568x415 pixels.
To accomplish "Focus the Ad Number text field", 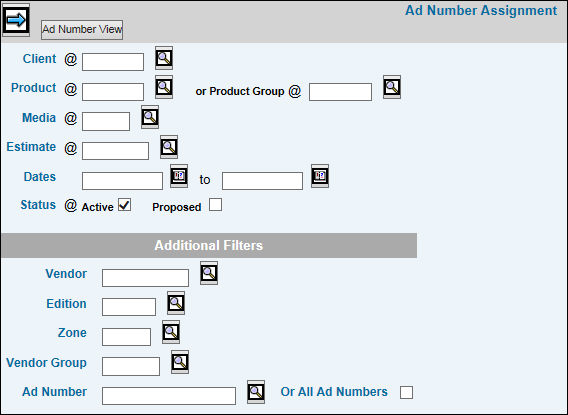I will 169,396.
